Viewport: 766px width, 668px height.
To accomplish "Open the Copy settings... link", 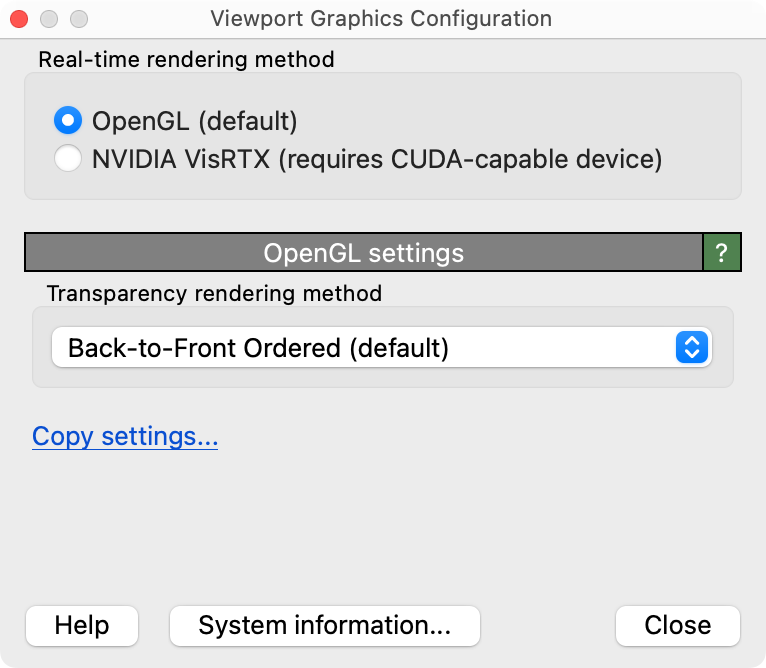I will click(125, 437).
